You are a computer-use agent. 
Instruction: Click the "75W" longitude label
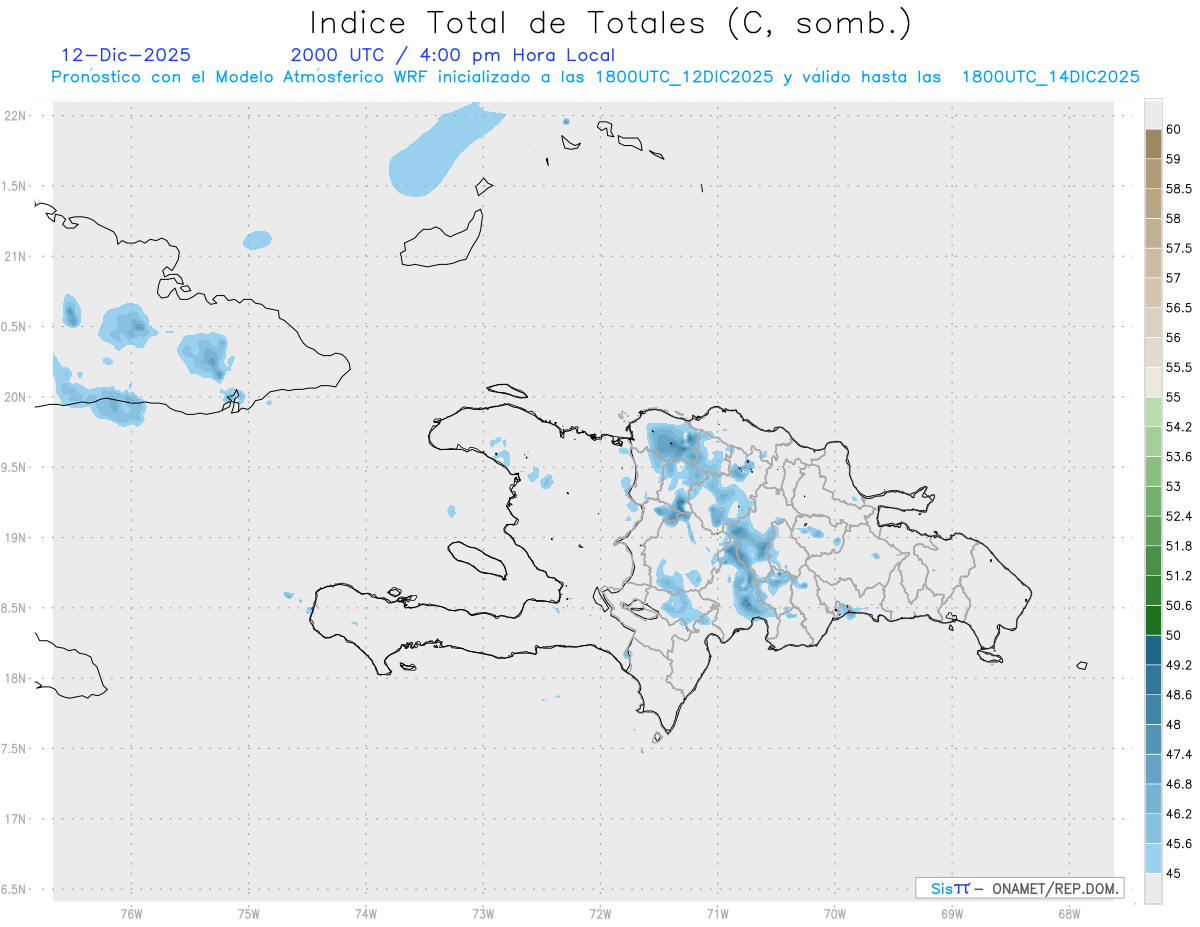point(248,913)
